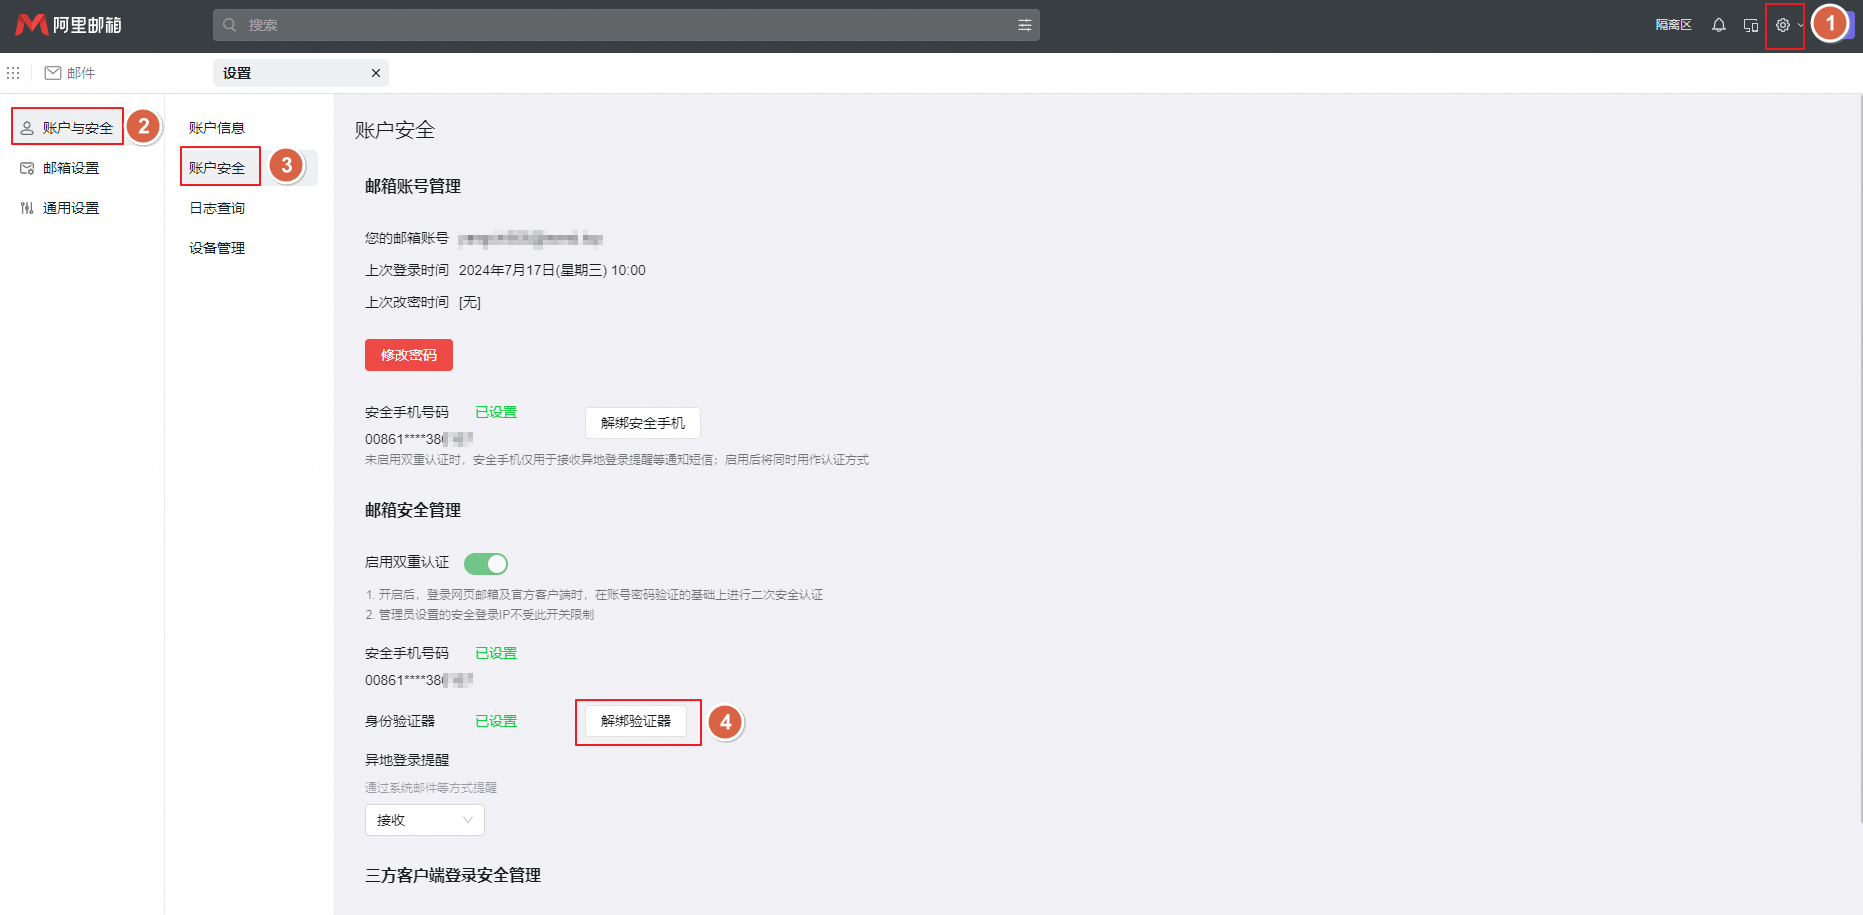
Task: Click the 账户与安全 person icon
Action: point(26,126)
